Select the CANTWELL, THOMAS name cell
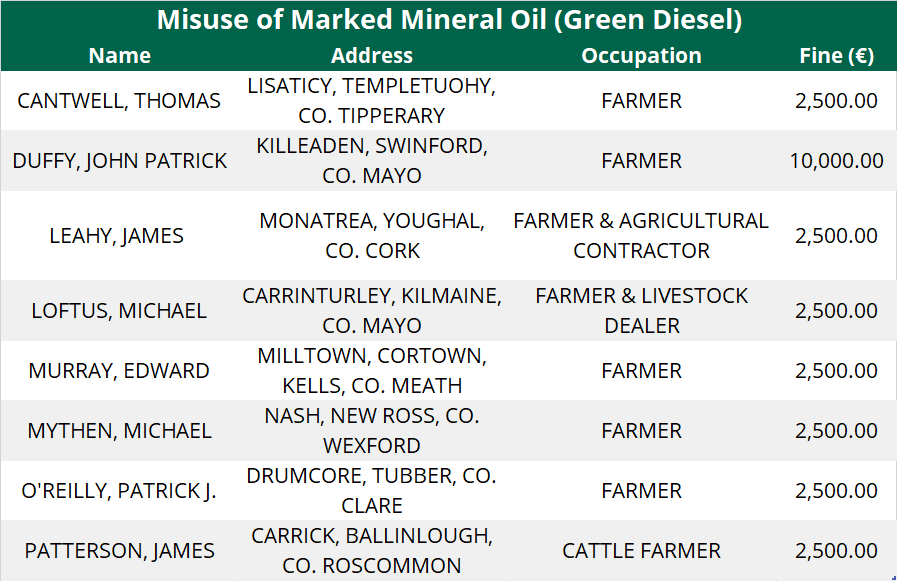897x581 pixels. coord(120,101)
